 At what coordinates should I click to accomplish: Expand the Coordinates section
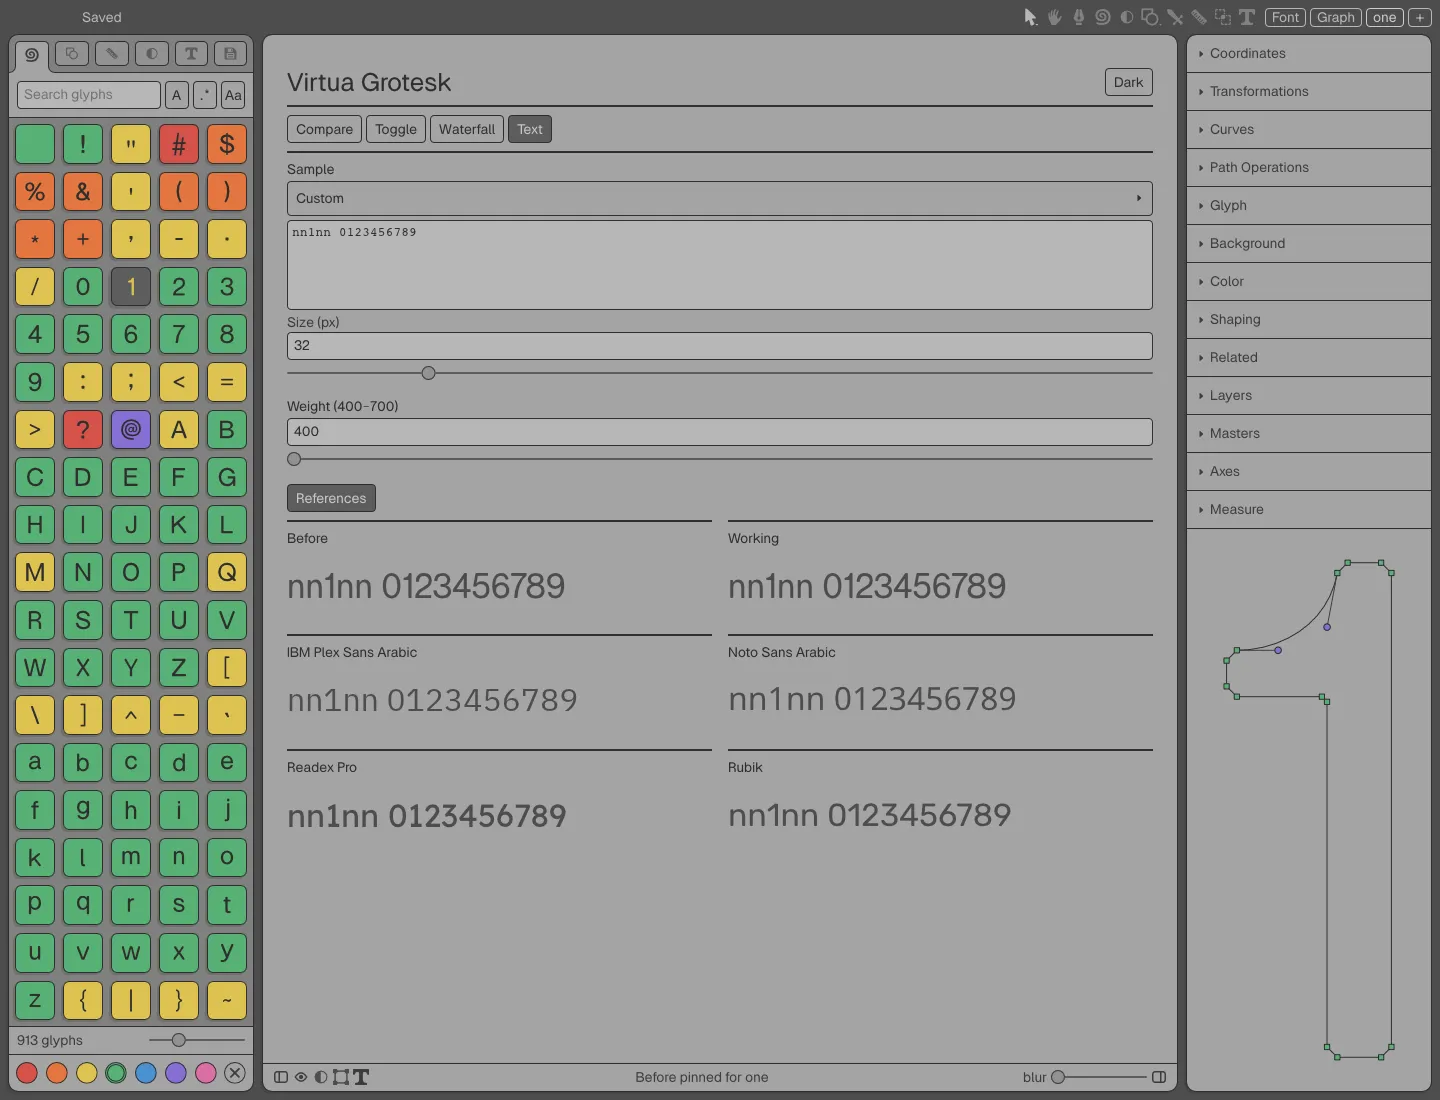click(x=1309, y=53)
